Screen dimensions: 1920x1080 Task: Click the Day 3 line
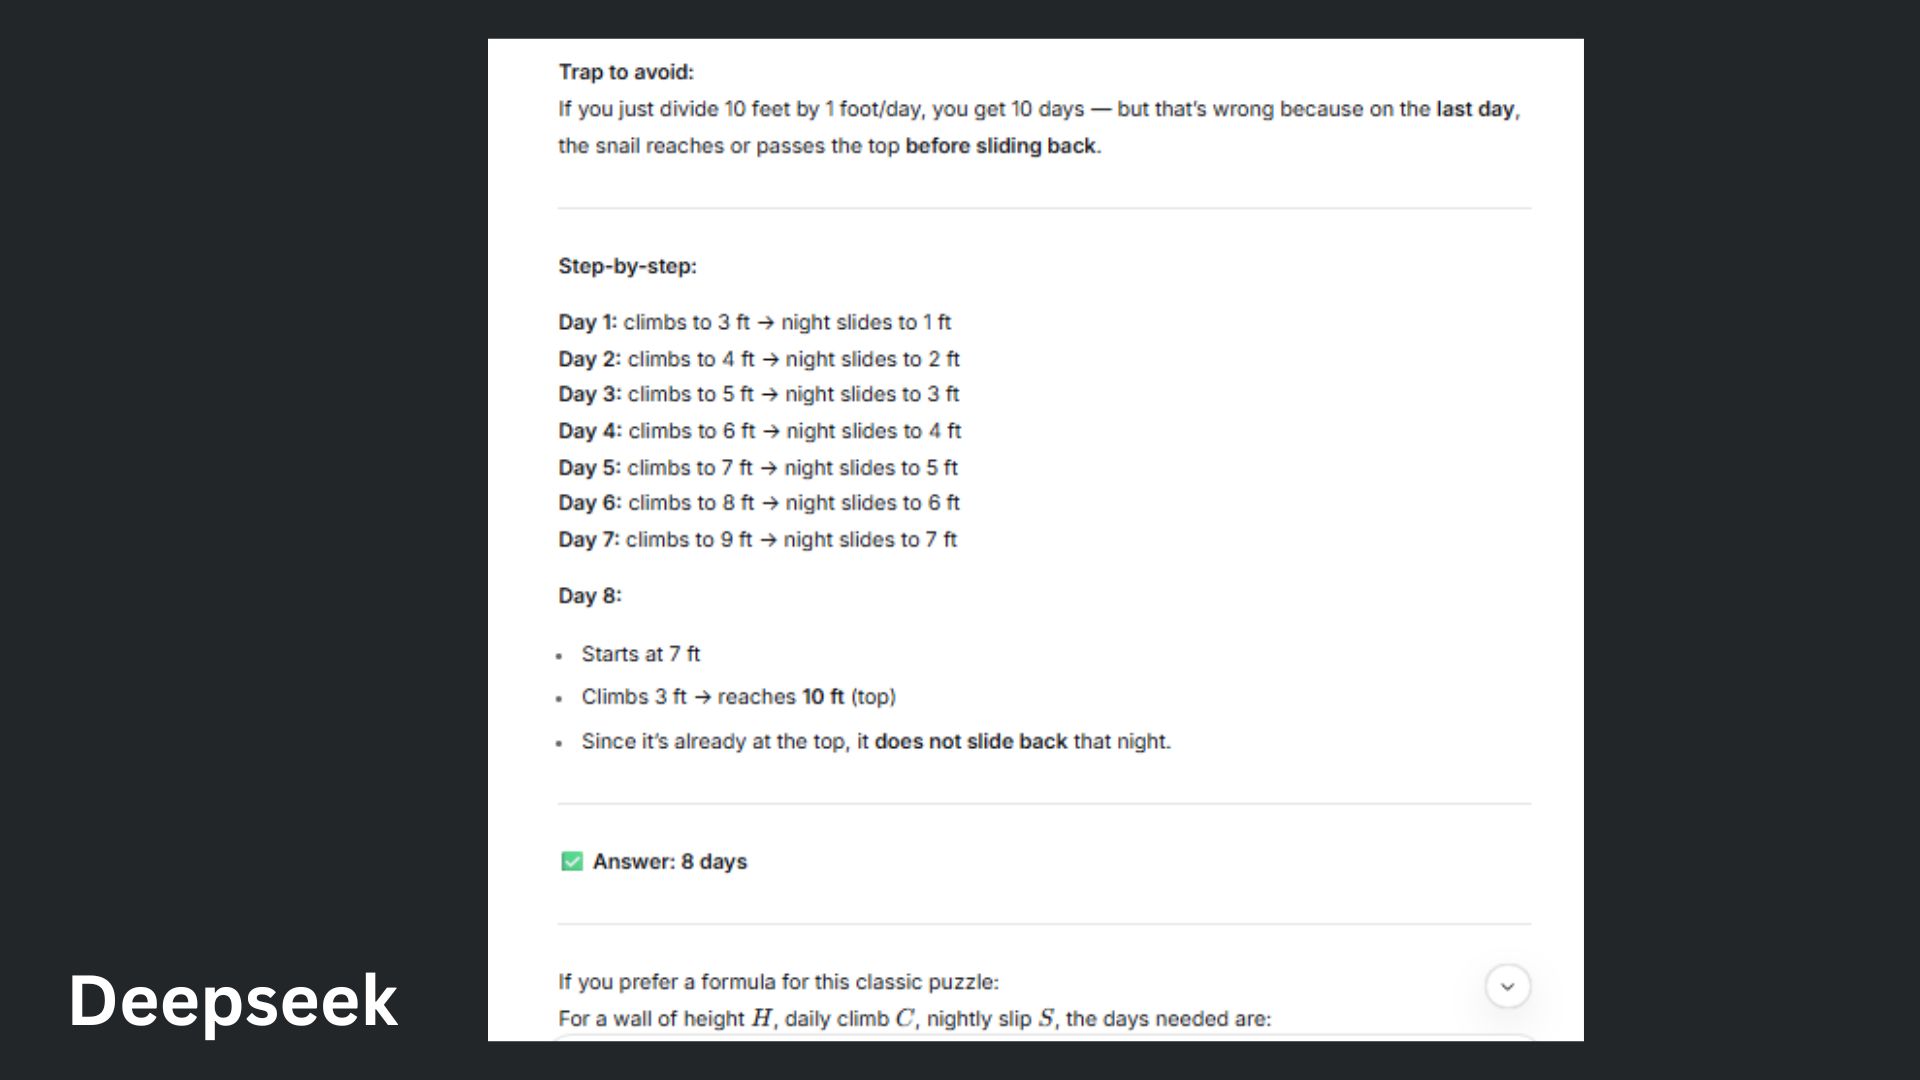[758, 394]
